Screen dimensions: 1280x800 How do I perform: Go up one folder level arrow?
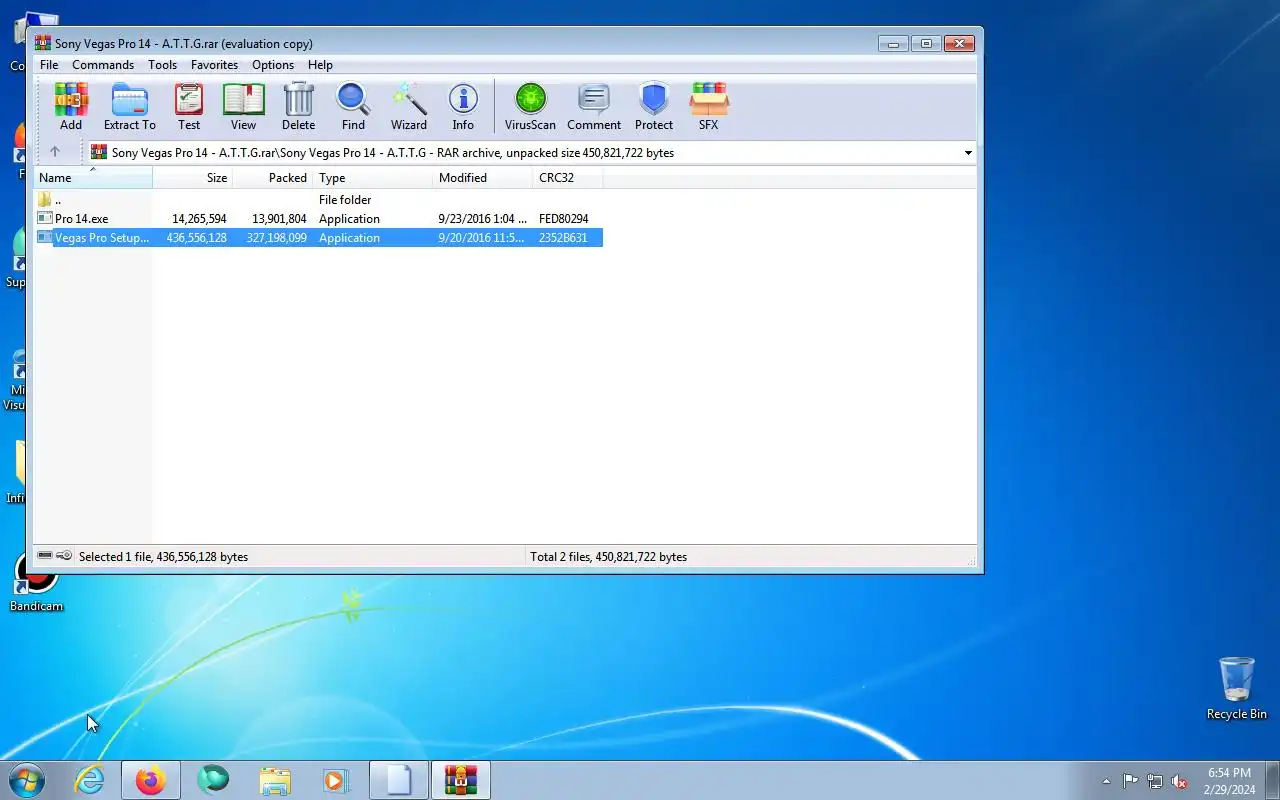click(55, 152)
